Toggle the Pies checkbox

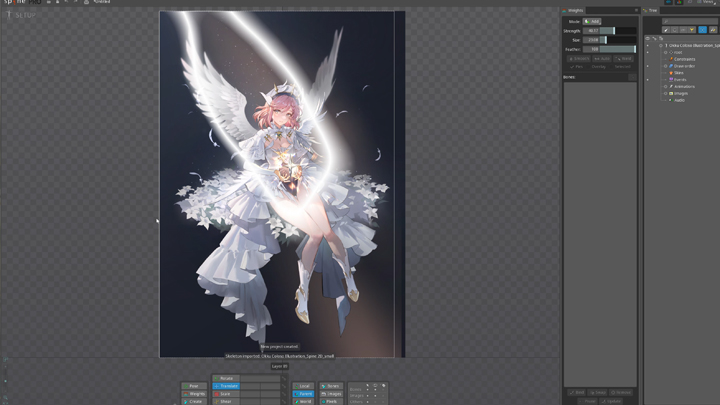pyautogui.click(x=576, y=67)
